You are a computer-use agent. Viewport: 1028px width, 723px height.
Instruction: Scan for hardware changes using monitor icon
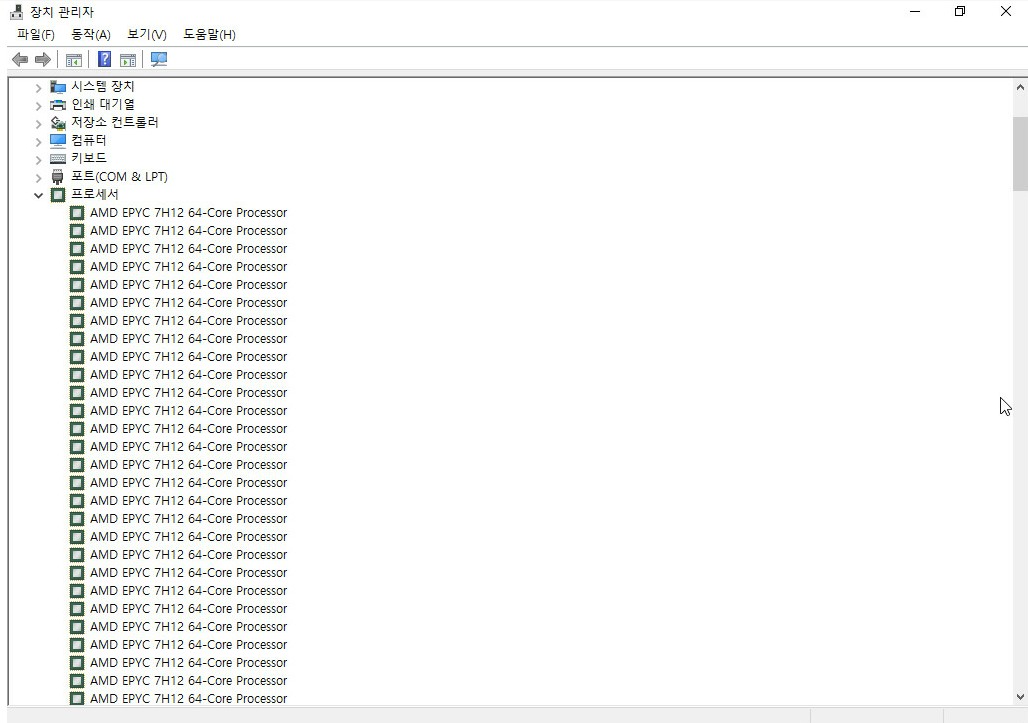point(159,60)
